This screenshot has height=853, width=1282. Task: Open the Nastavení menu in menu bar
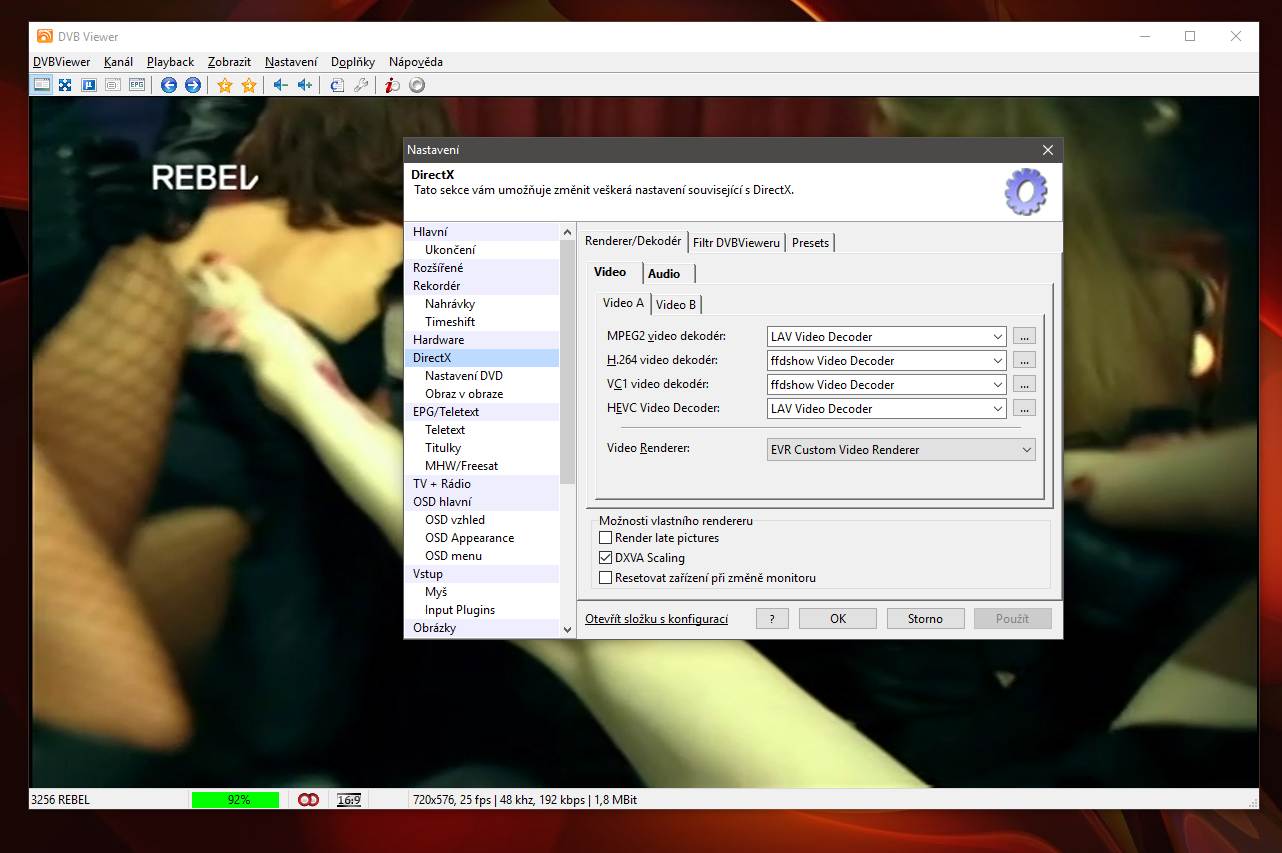(291, 62)
